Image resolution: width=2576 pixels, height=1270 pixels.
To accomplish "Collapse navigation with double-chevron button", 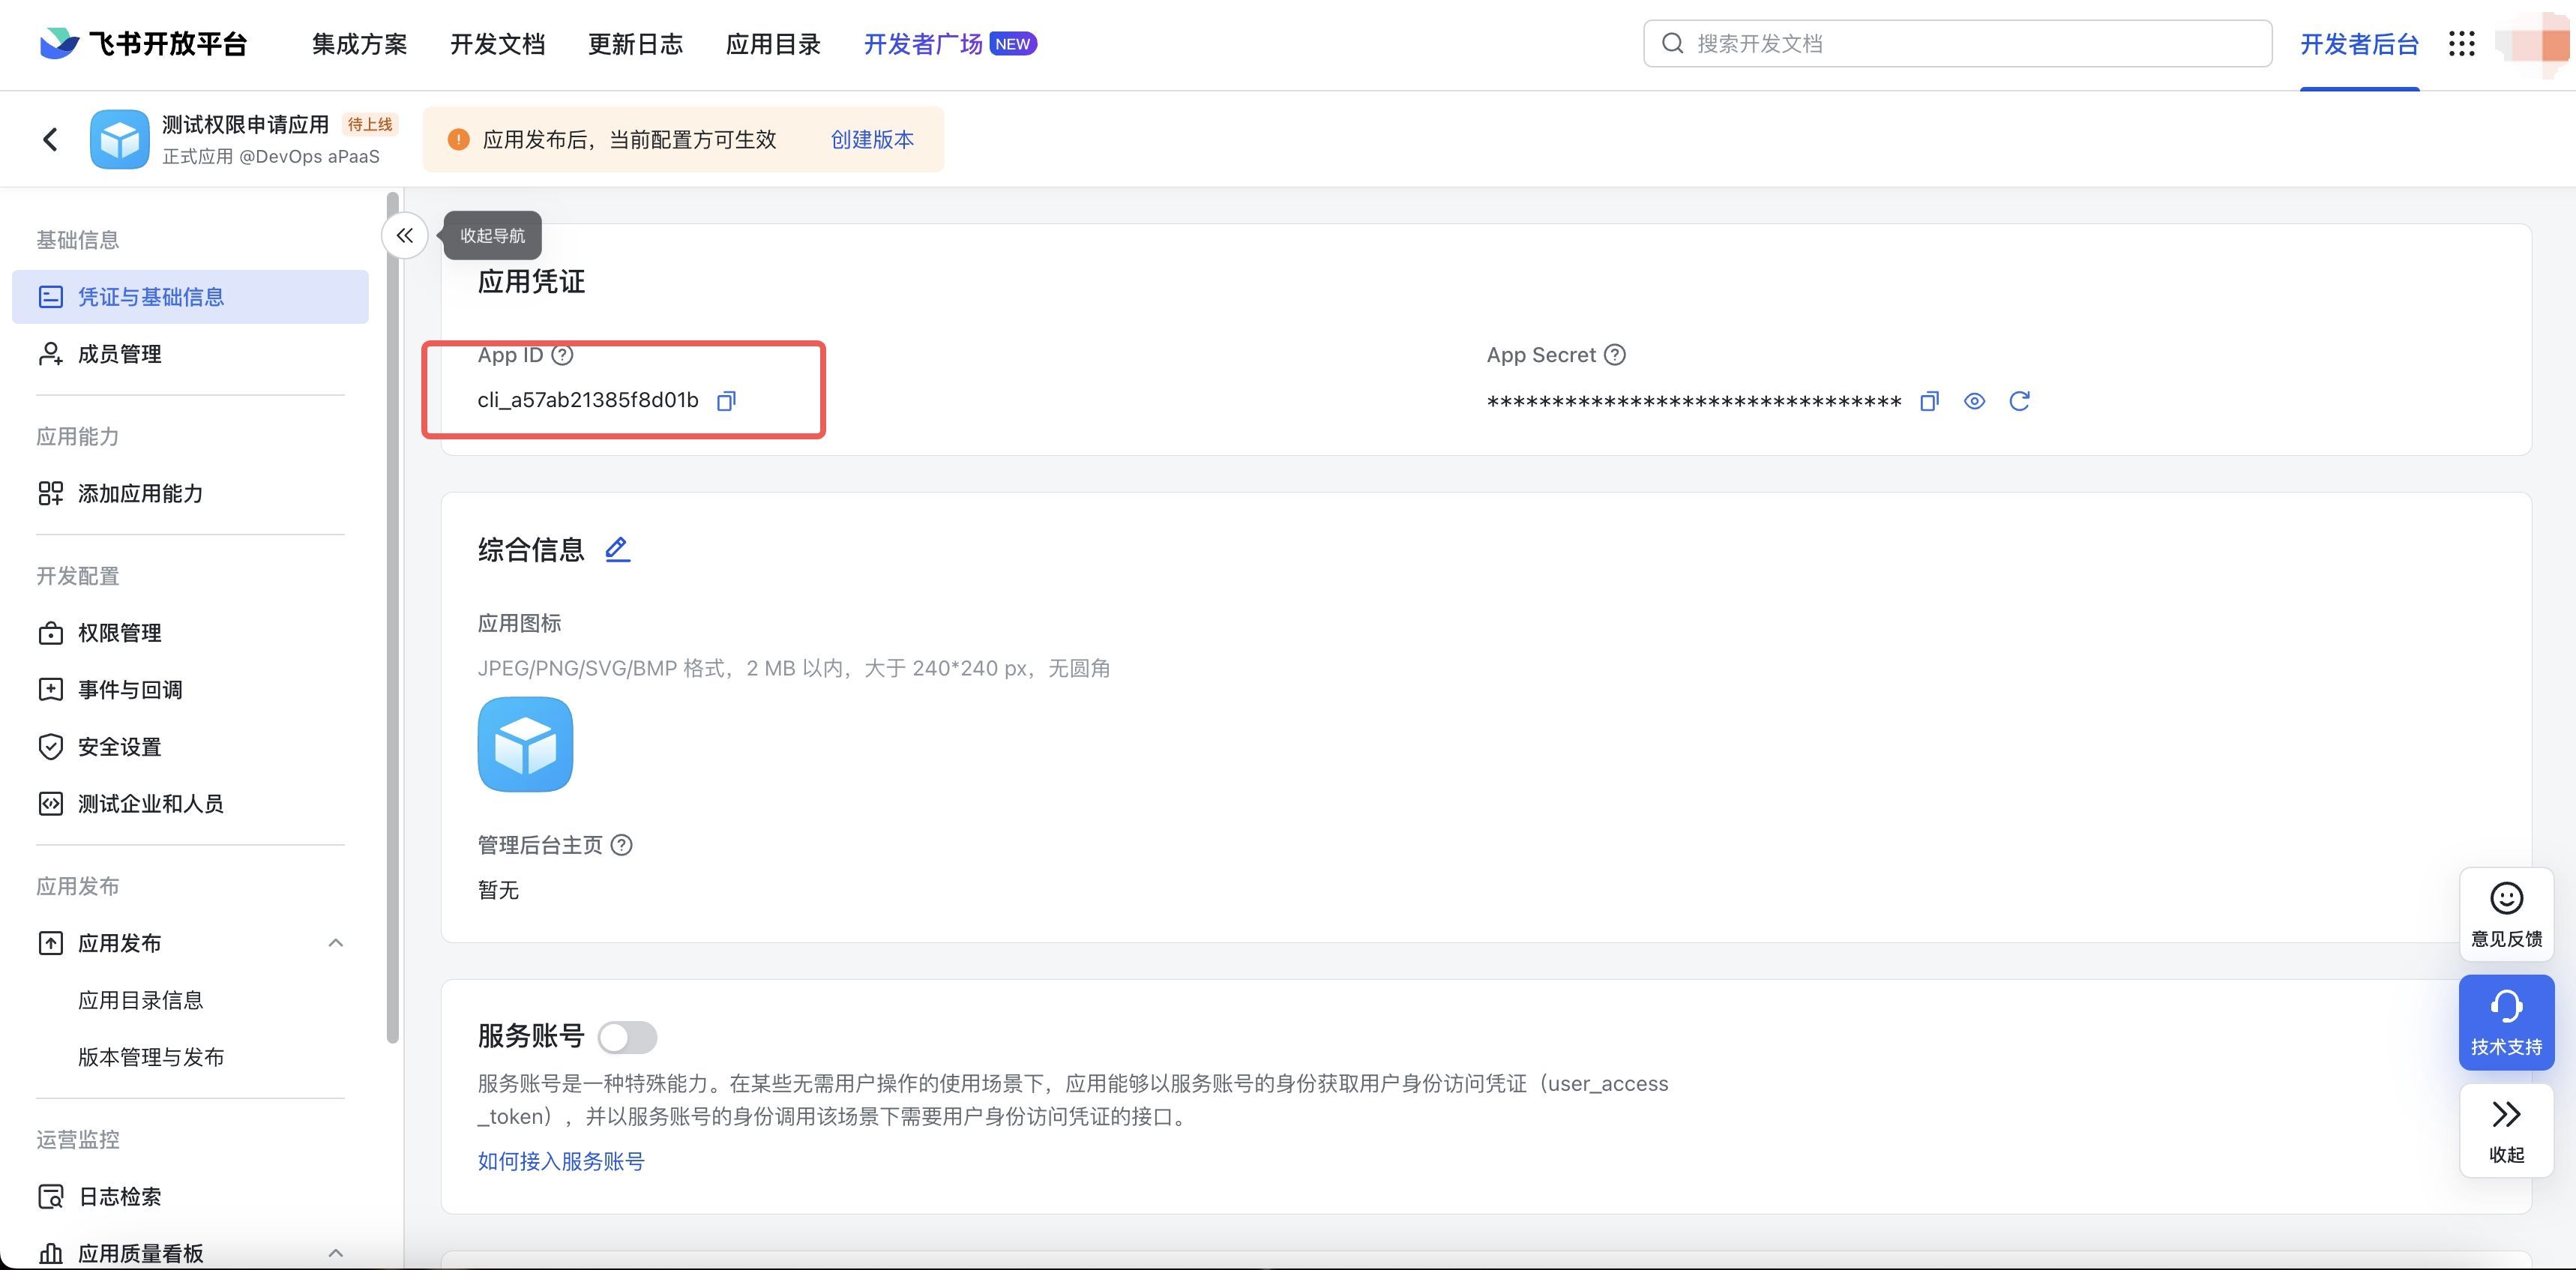I will coord(404,236).
